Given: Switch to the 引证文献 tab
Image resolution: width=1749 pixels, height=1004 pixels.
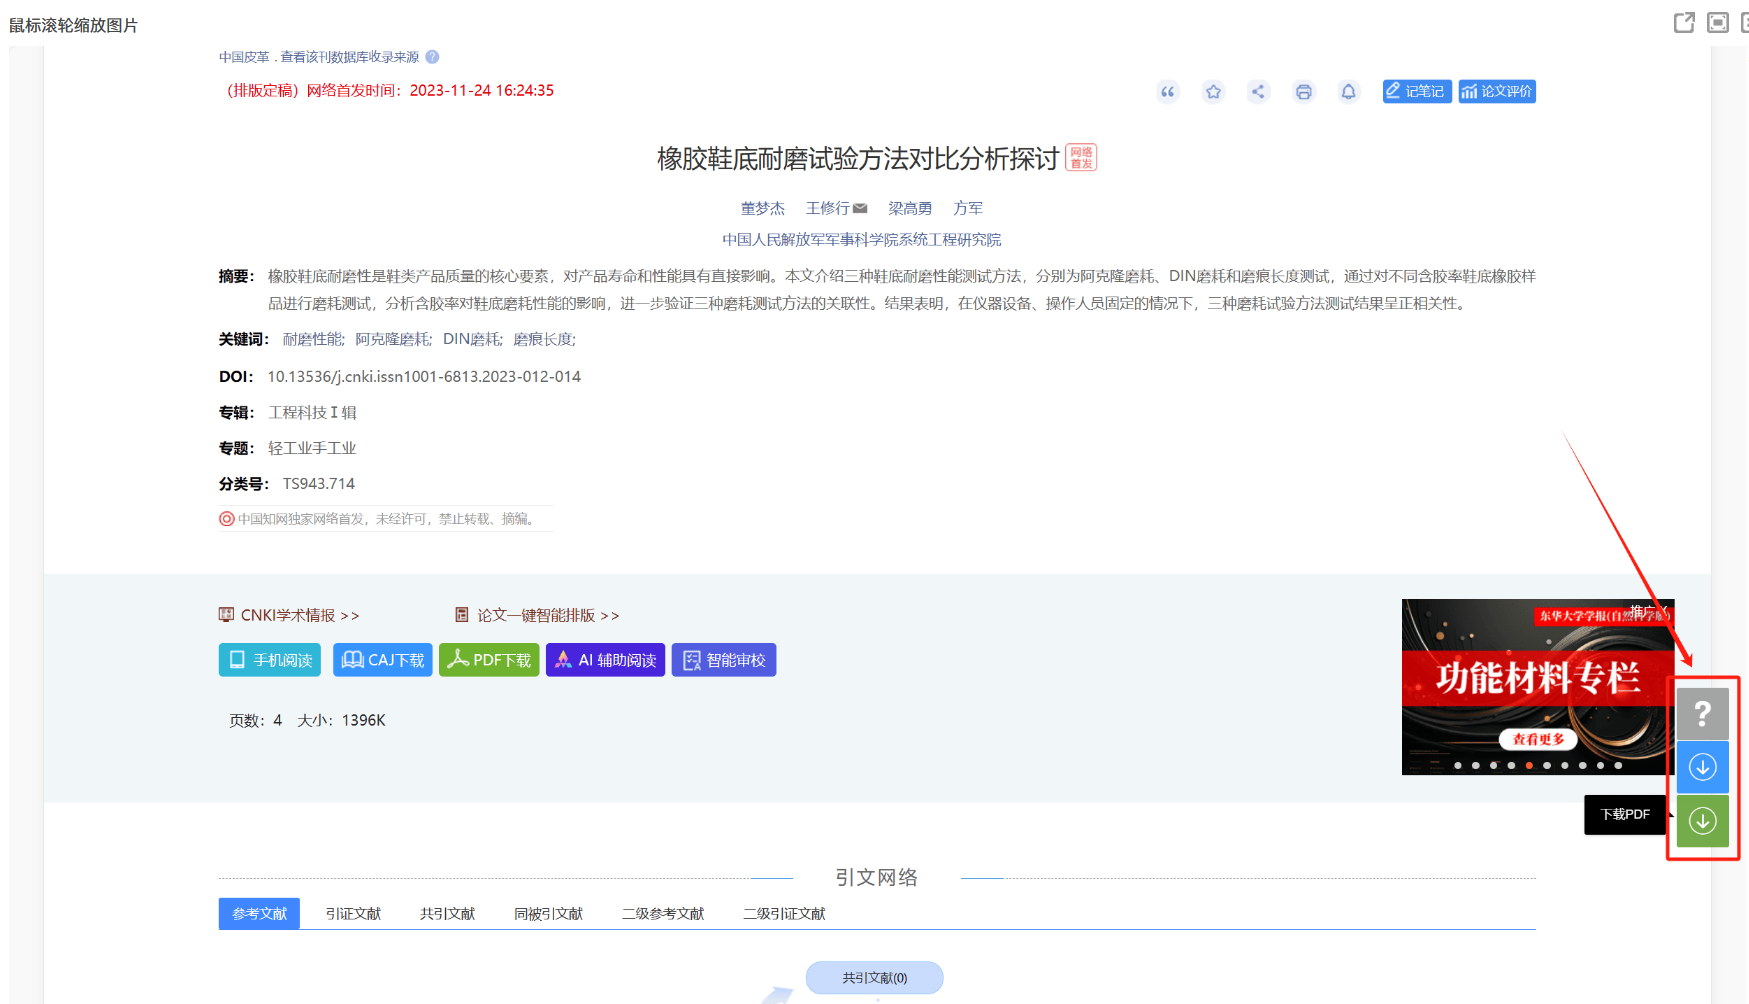Looking at the screenshot, I should click(353, 913).
